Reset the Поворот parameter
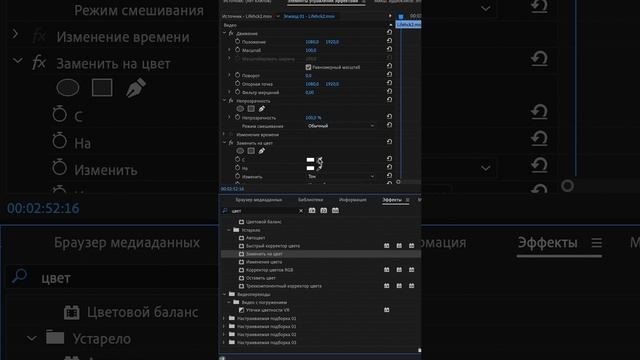Image resolution: width=640 pixels, height=360 pixels. 389,75
